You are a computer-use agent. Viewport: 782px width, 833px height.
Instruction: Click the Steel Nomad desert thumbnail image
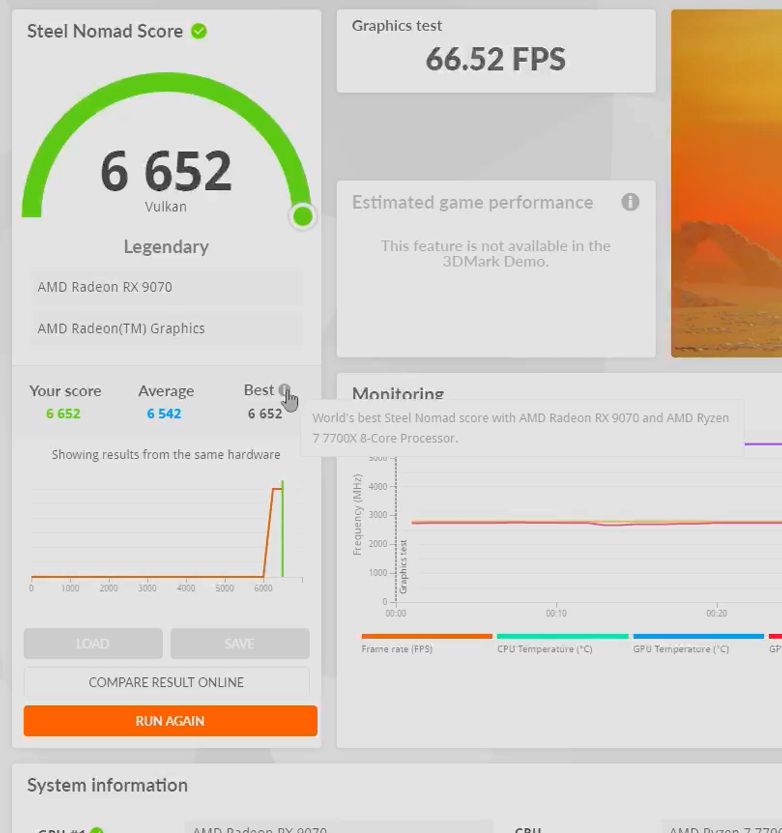tap(726, 183)
